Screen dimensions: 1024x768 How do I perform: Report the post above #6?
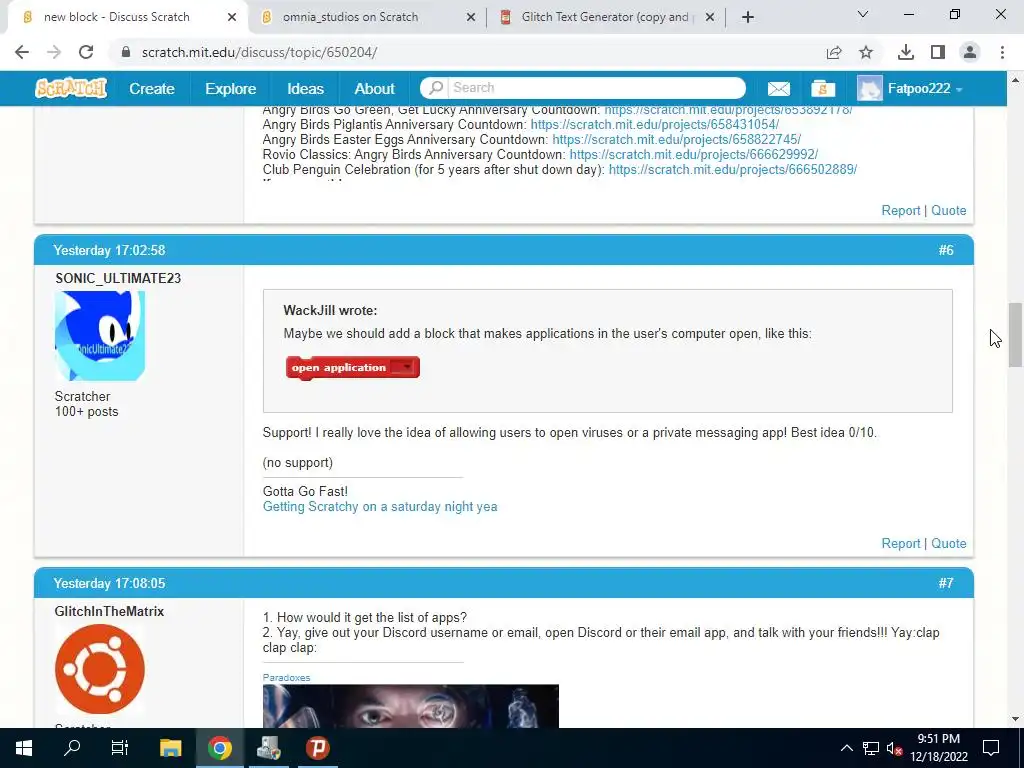[901, 210]
